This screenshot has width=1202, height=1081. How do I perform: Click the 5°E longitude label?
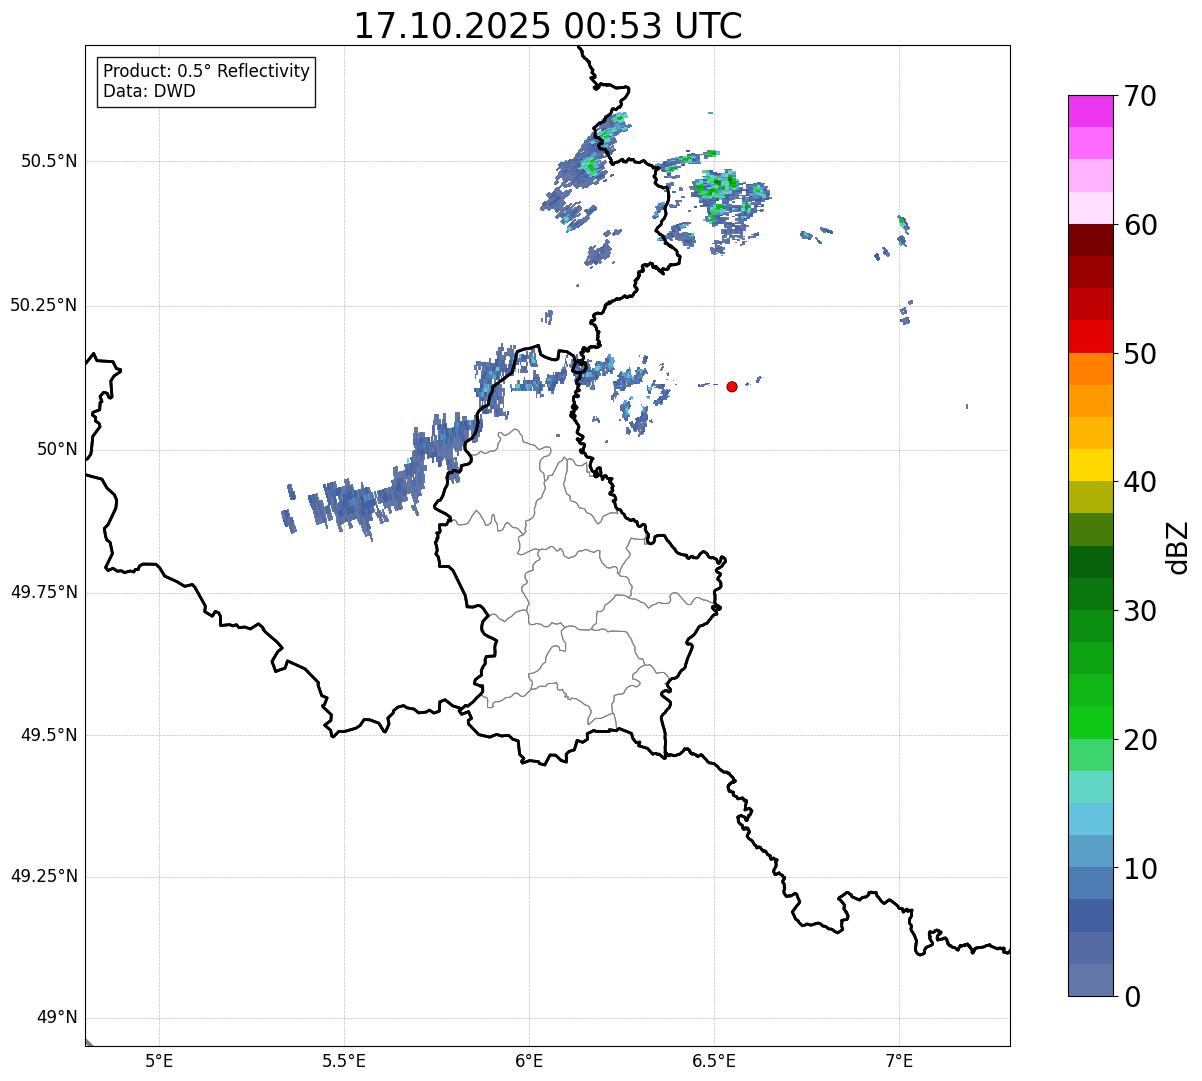(159, 1060)
